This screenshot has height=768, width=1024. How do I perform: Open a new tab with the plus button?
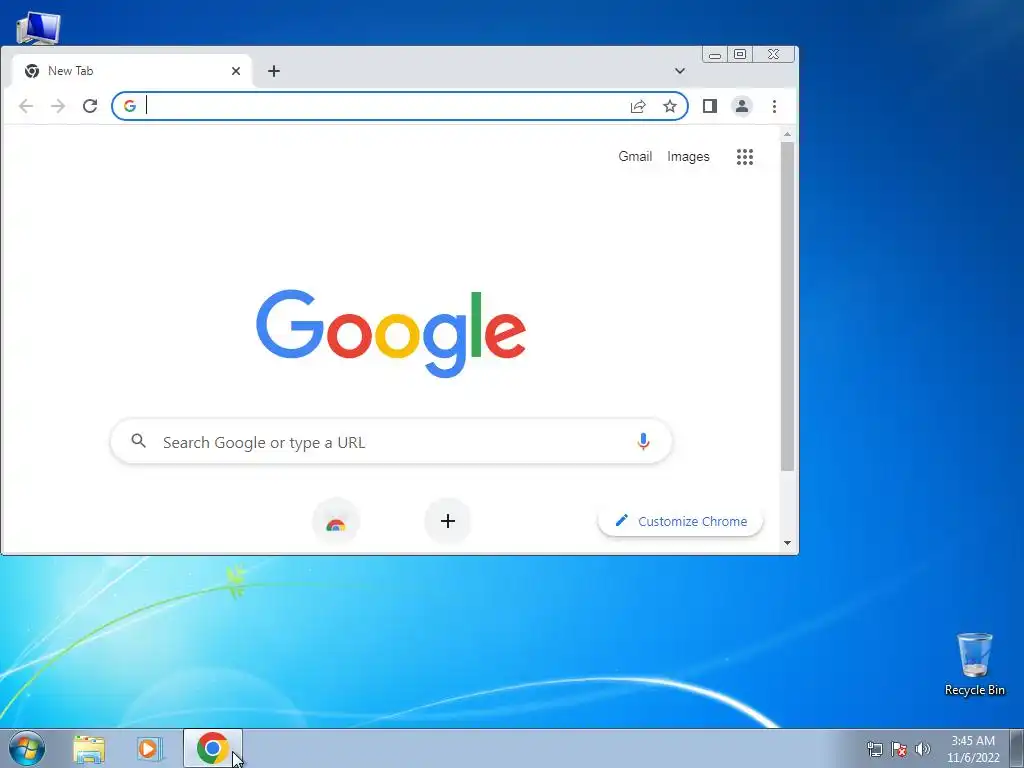[274, 71]
